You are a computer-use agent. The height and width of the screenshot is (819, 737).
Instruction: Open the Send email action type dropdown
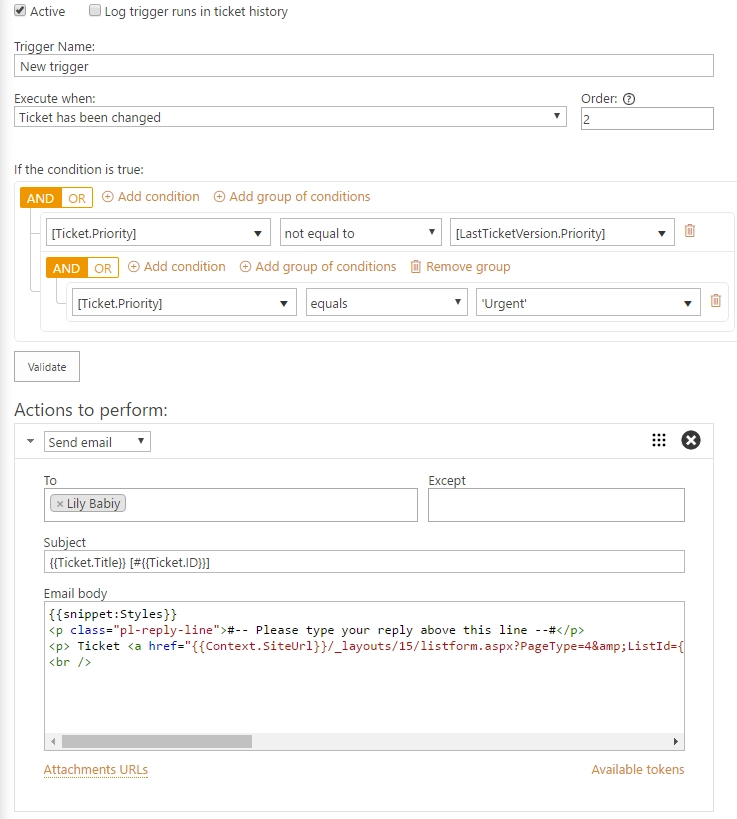coord(97,441)
